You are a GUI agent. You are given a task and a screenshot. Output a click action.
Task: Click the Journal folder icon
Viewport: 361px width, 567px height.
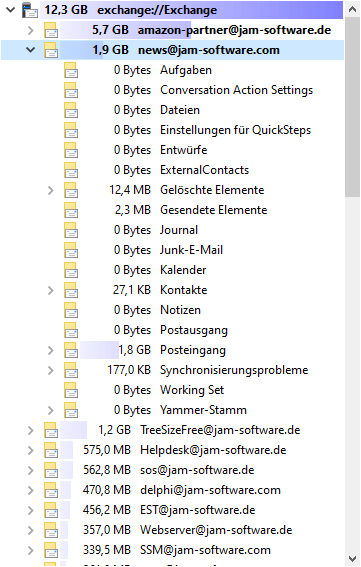tap(71, 230)
